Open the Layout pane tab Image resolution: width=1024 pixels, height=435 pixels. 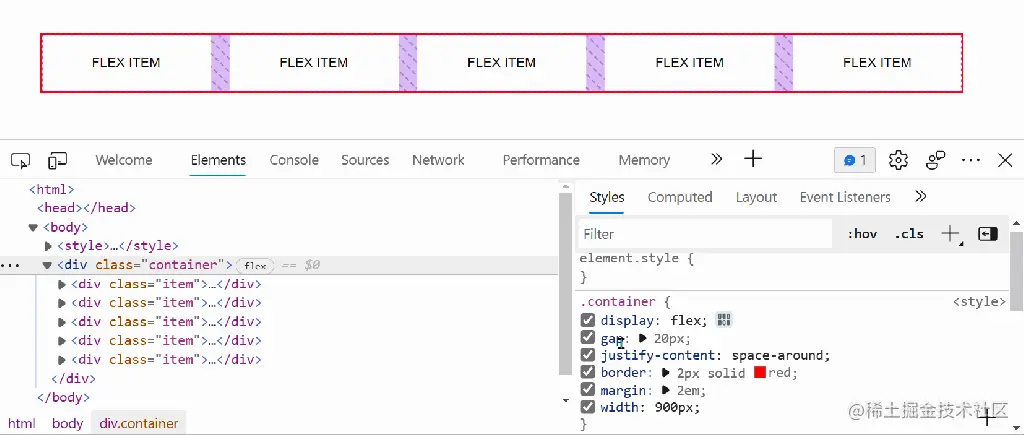coord(756,197)
